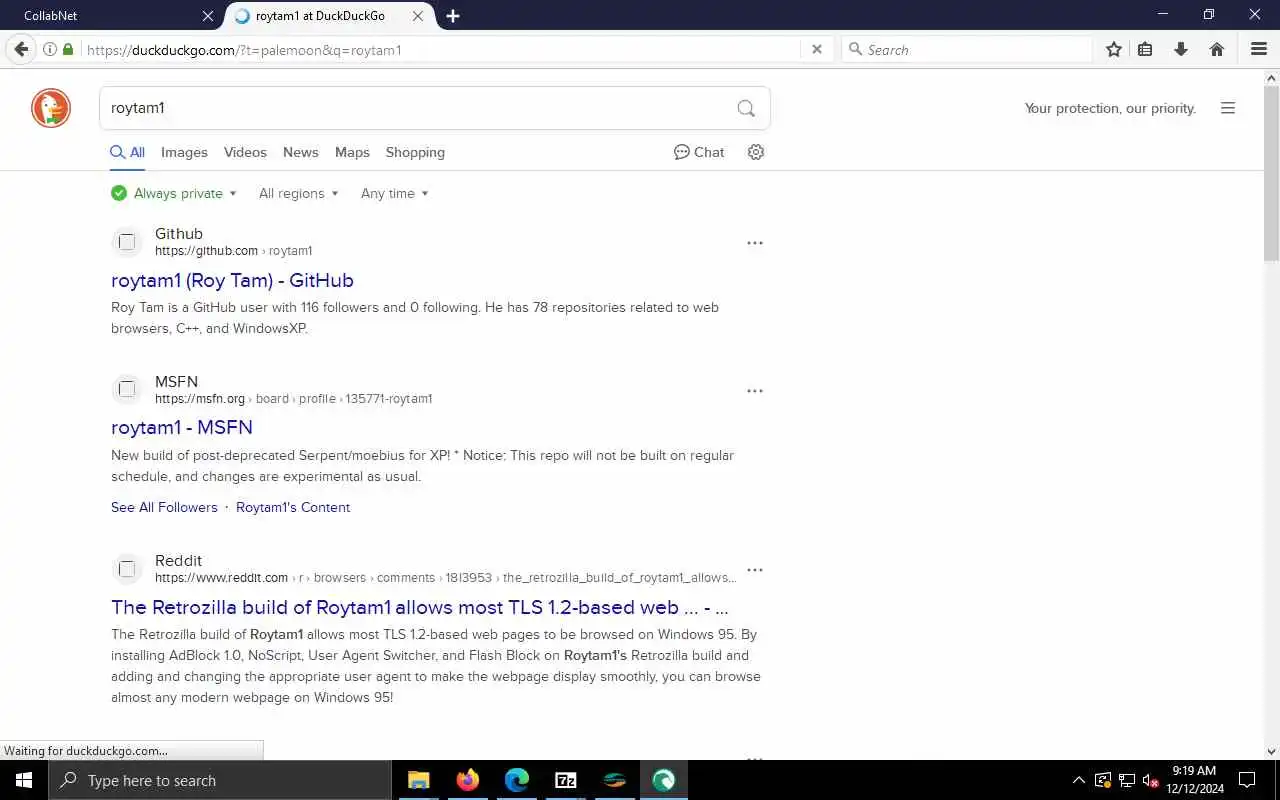Show bookmarks menu icon in toolbar
The height and width of the screenshot is (800, 1280).
[x=1145, y=49]
